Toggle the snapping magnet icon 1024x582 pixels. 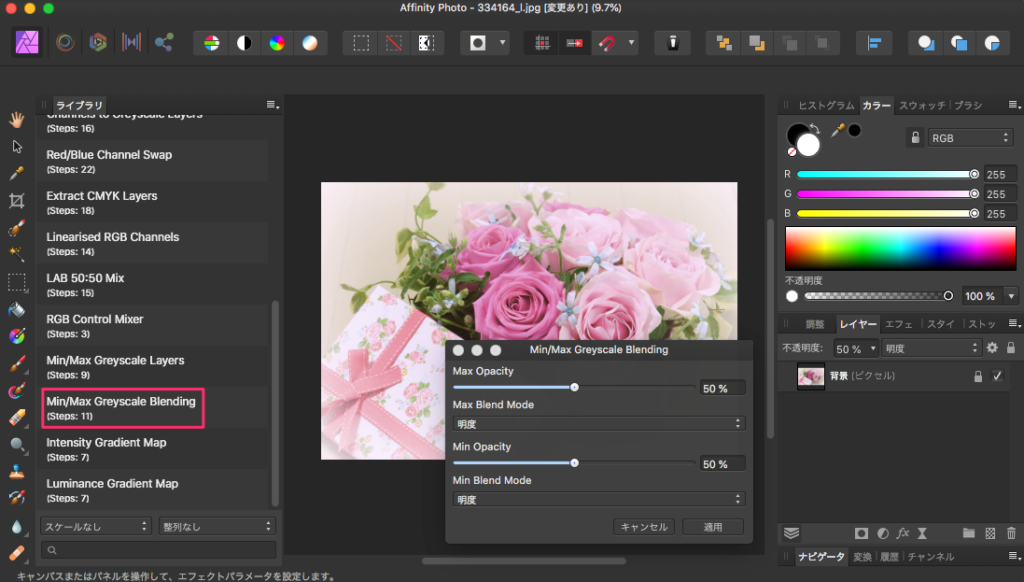coord(606,42)
